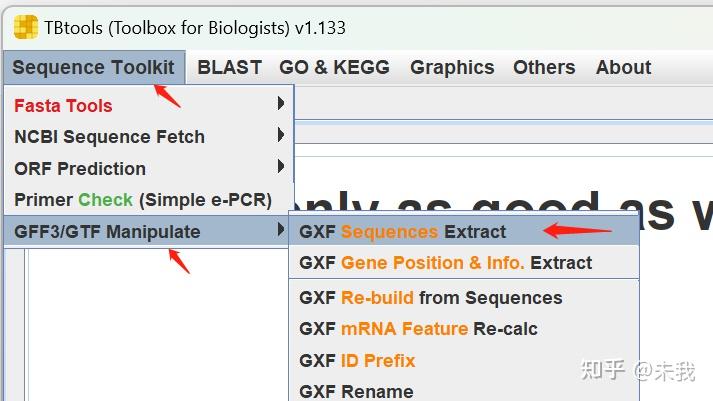The width and height of the screenshot is (713, 401).
Task: Click the TBtools app logo icon
Action: point(25,26)
